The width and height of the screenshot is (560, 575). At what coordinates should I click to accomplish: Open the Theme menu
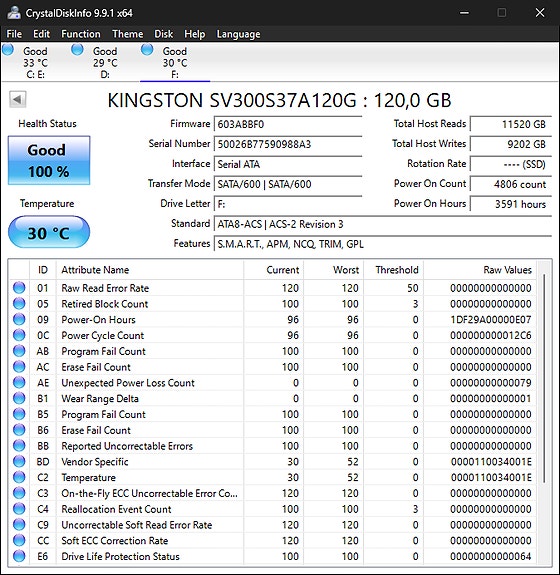pos(128,34)
